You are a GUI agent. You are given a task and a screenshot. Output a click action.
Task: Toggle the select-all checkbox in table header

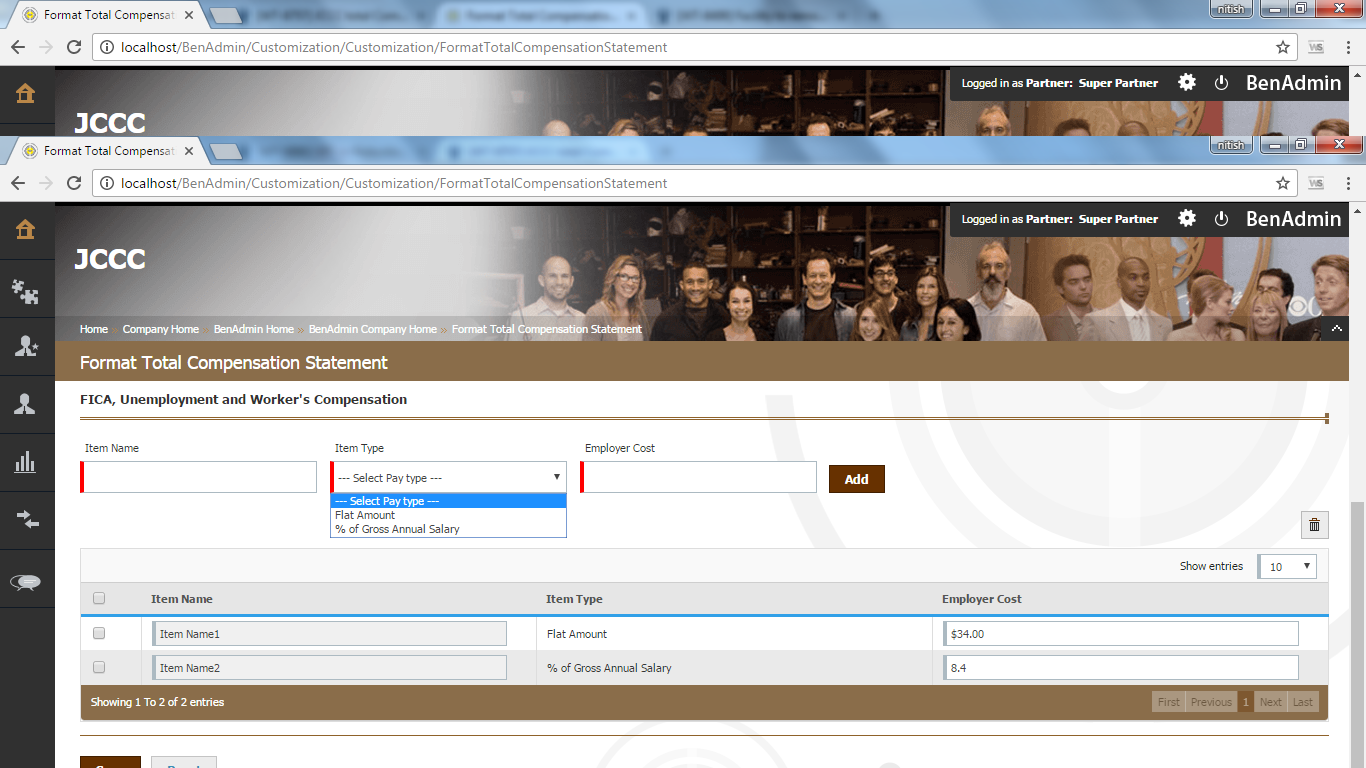(99, 598)
